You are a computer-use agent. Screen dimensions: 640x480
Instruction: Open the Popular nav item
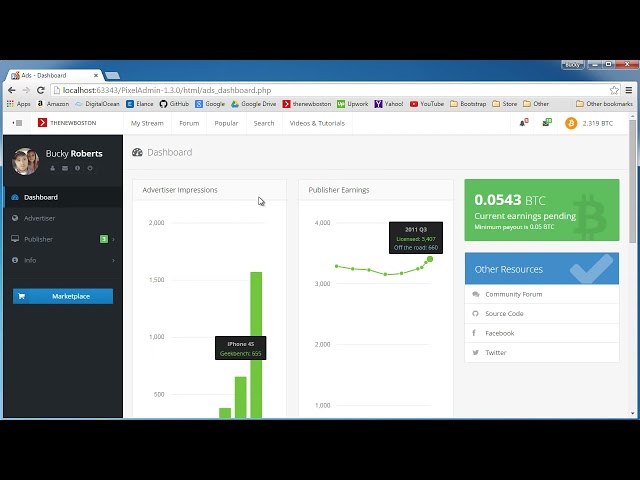[x=226, y=123]
